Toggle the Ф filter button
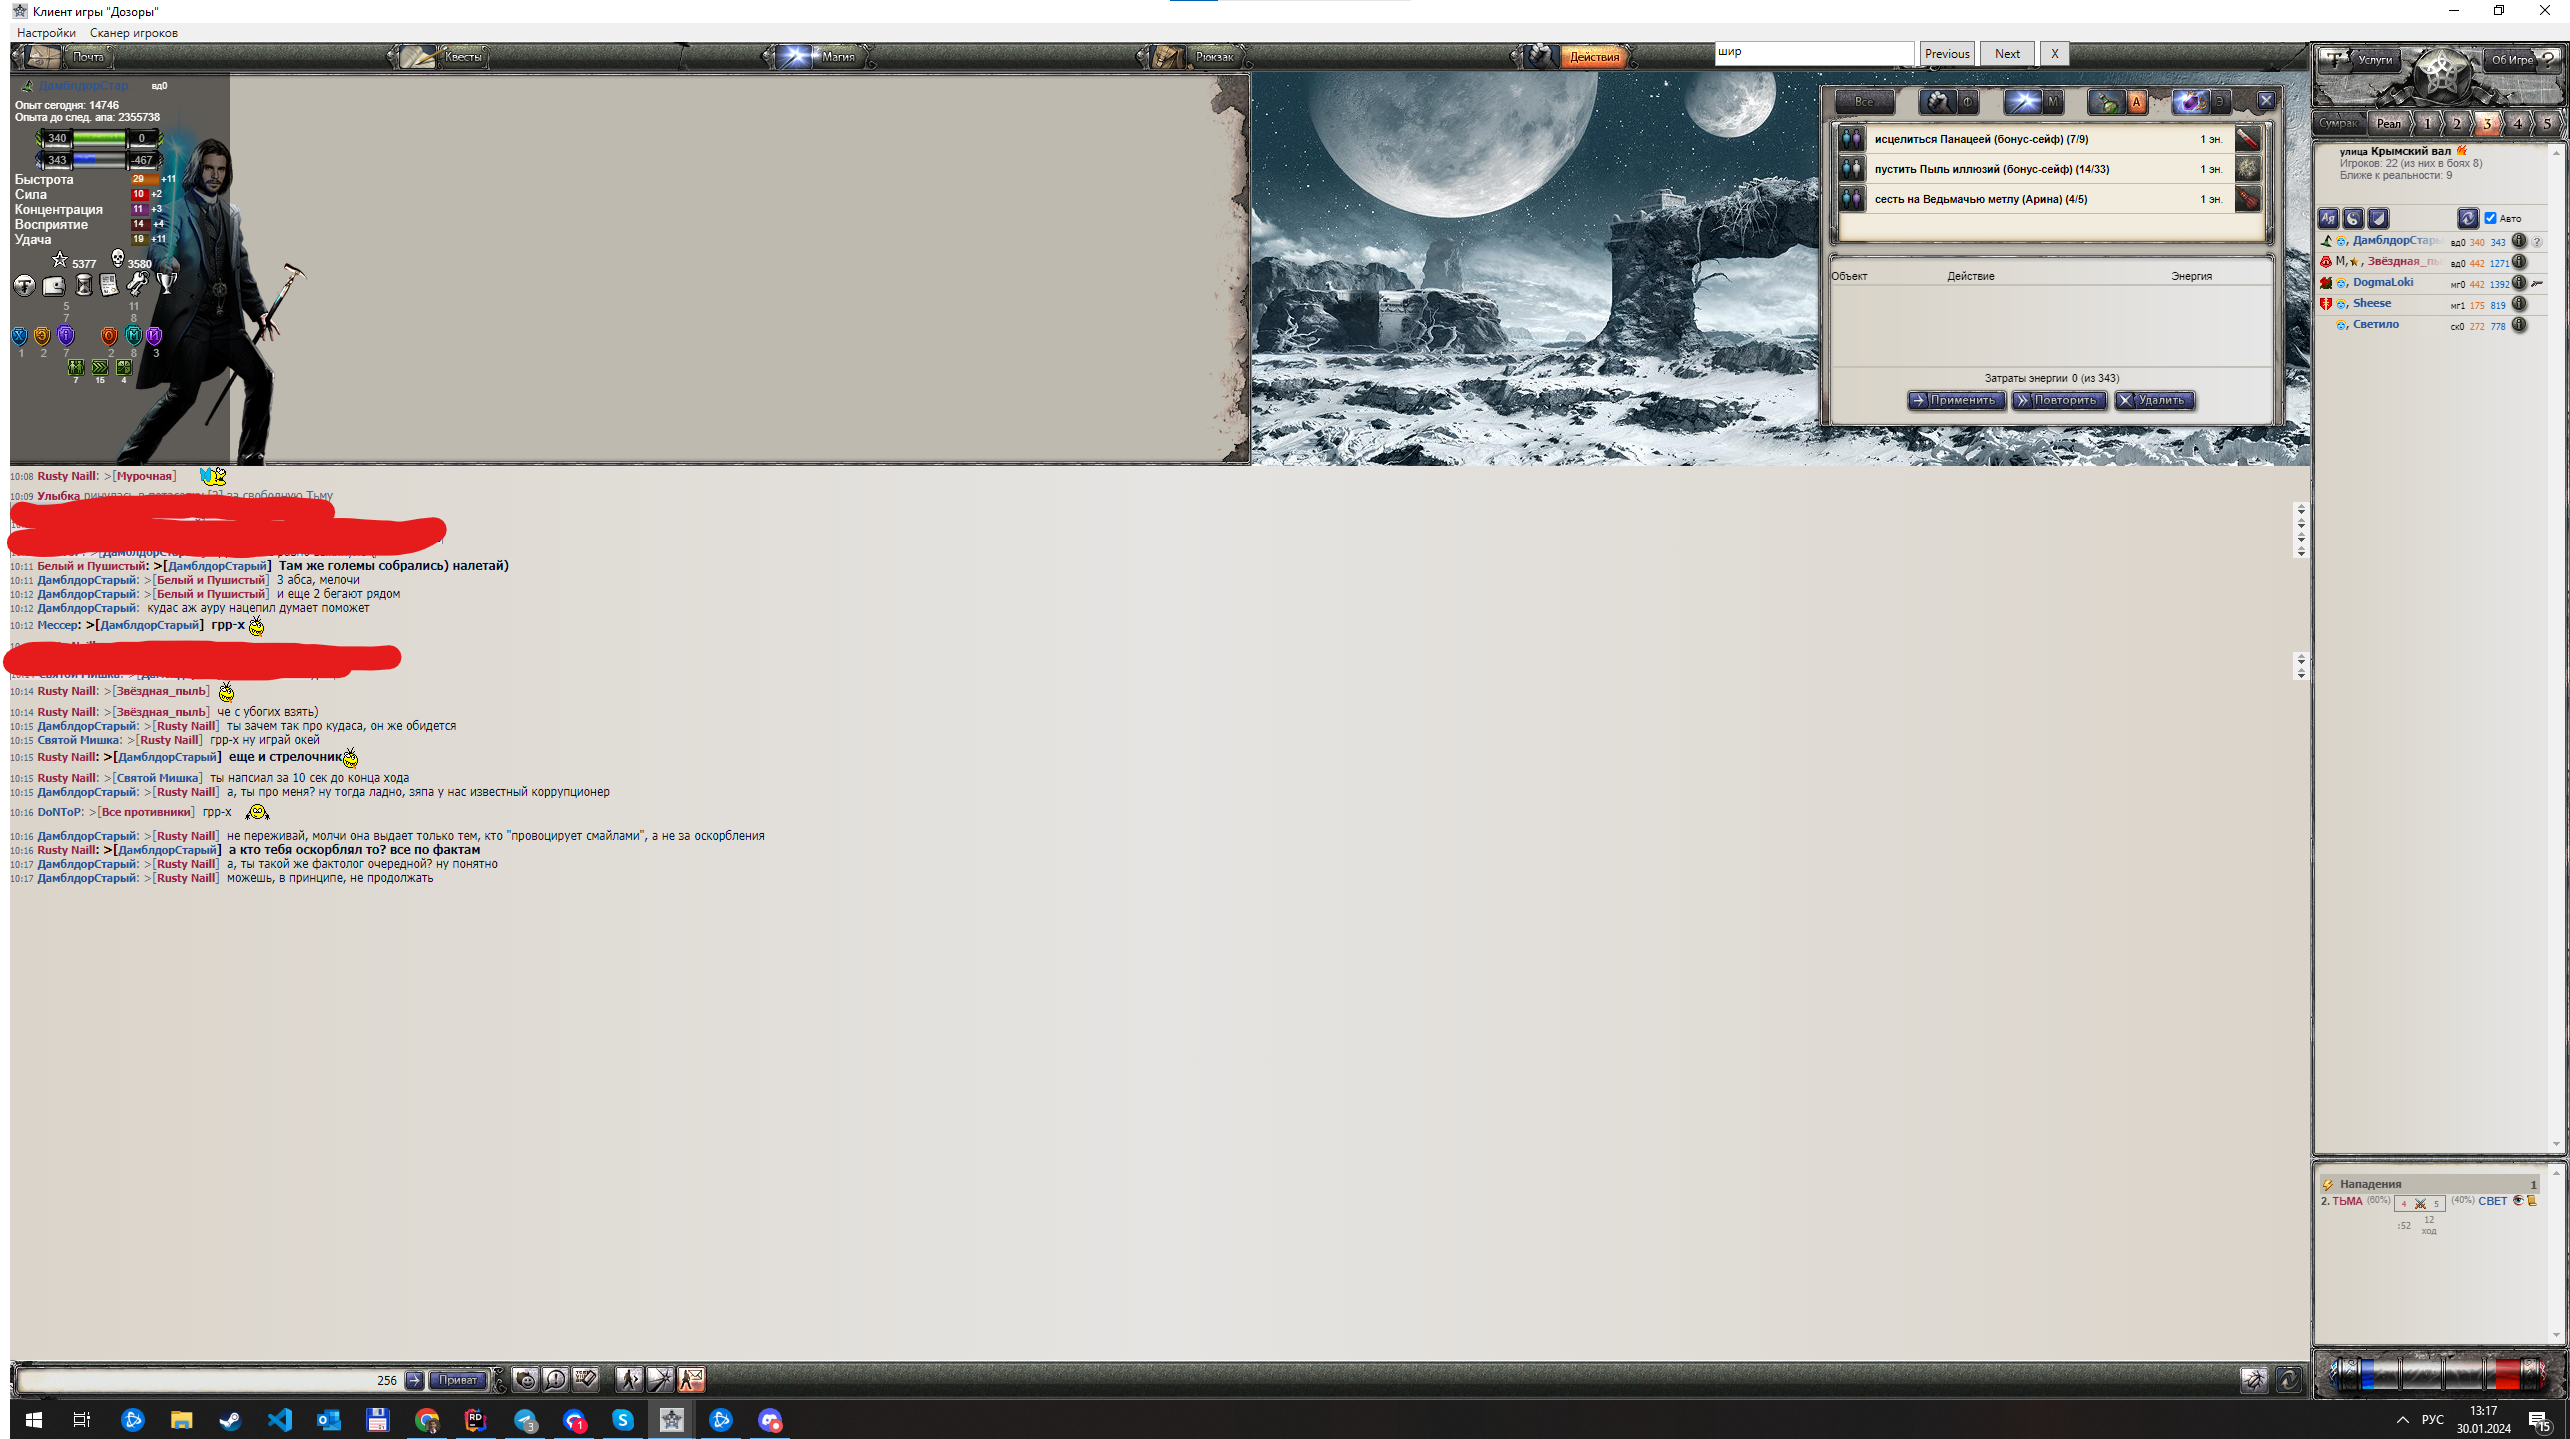Viewport: 2570px width, 1439px height. tap(1967, 102)
